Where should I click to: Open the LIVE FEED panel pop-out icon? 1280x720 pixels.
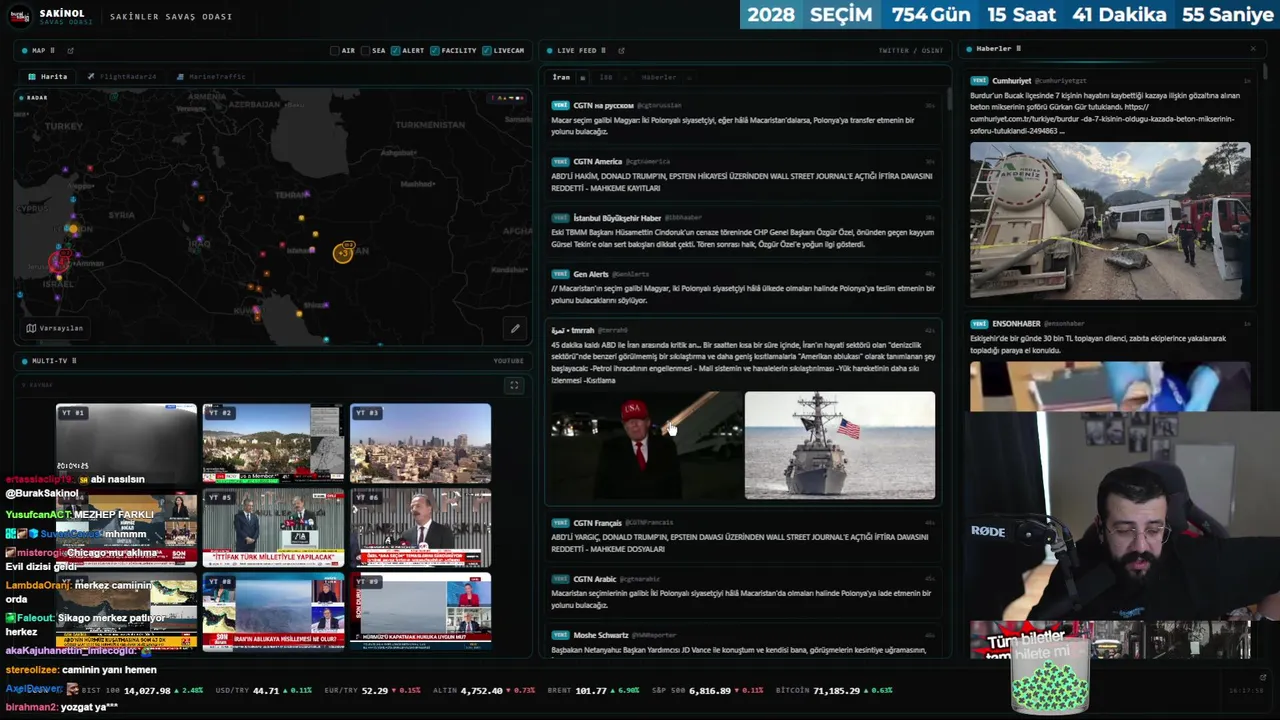tap(621, 50)
